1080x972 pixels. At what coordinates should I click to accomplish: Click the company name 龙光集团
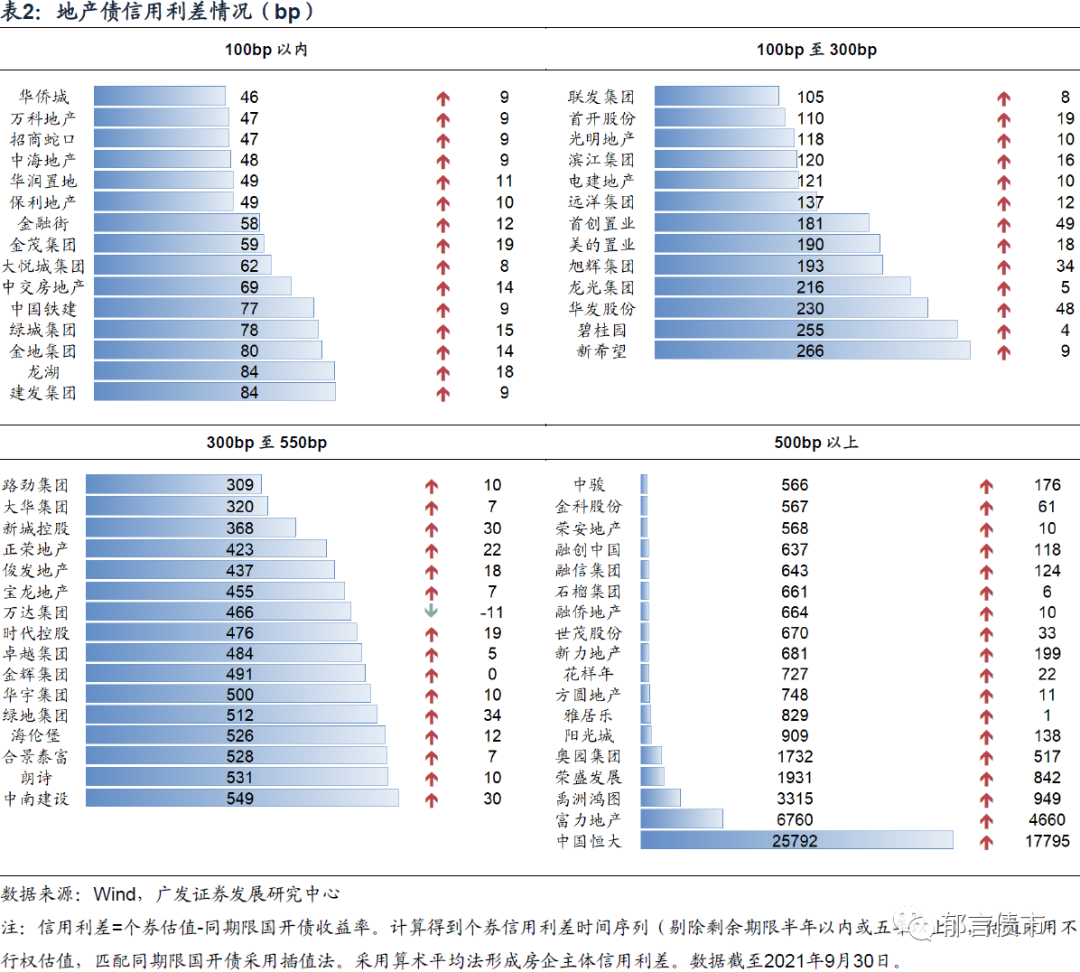pos(601,287)
